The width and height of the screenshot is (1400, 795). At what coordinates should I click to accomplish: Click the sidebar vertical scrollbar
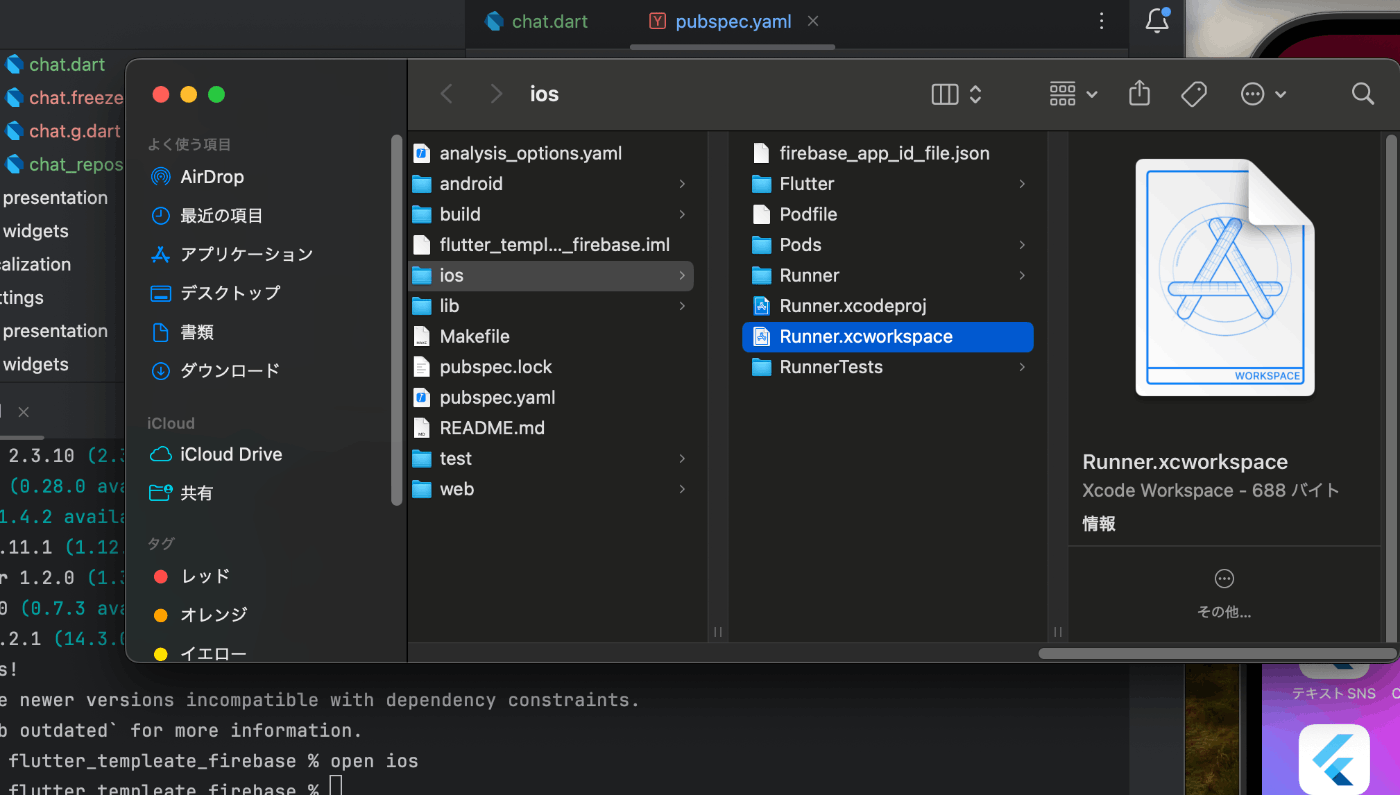[397, 320]
